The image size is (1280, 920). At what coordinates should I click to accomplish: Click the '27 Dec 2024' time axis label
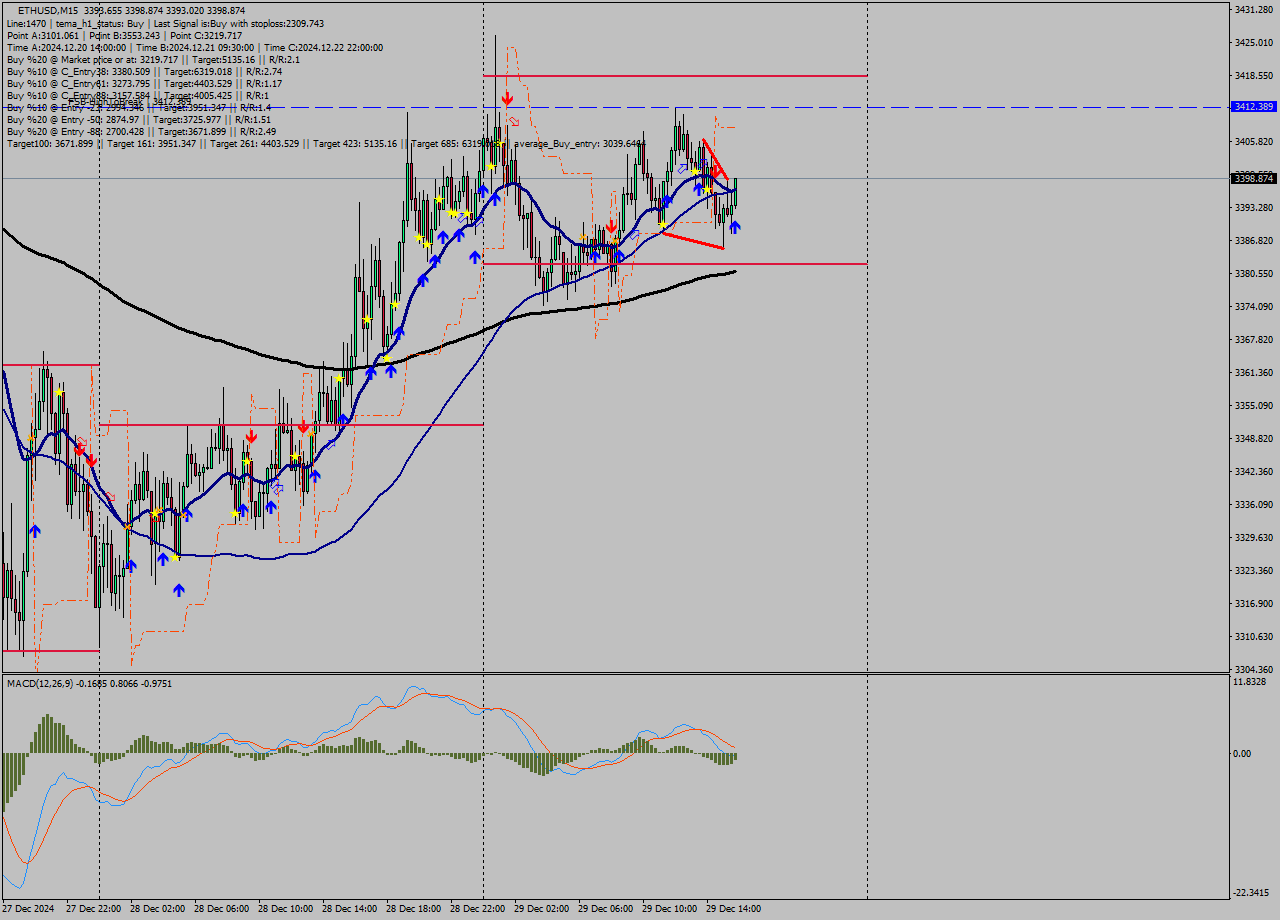[29, 909]
